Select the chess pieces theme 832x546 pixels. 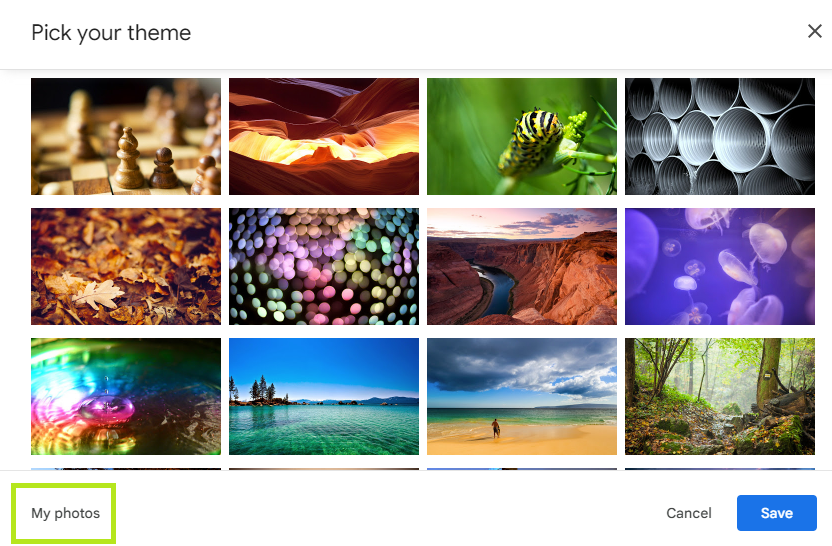(126, 136)
